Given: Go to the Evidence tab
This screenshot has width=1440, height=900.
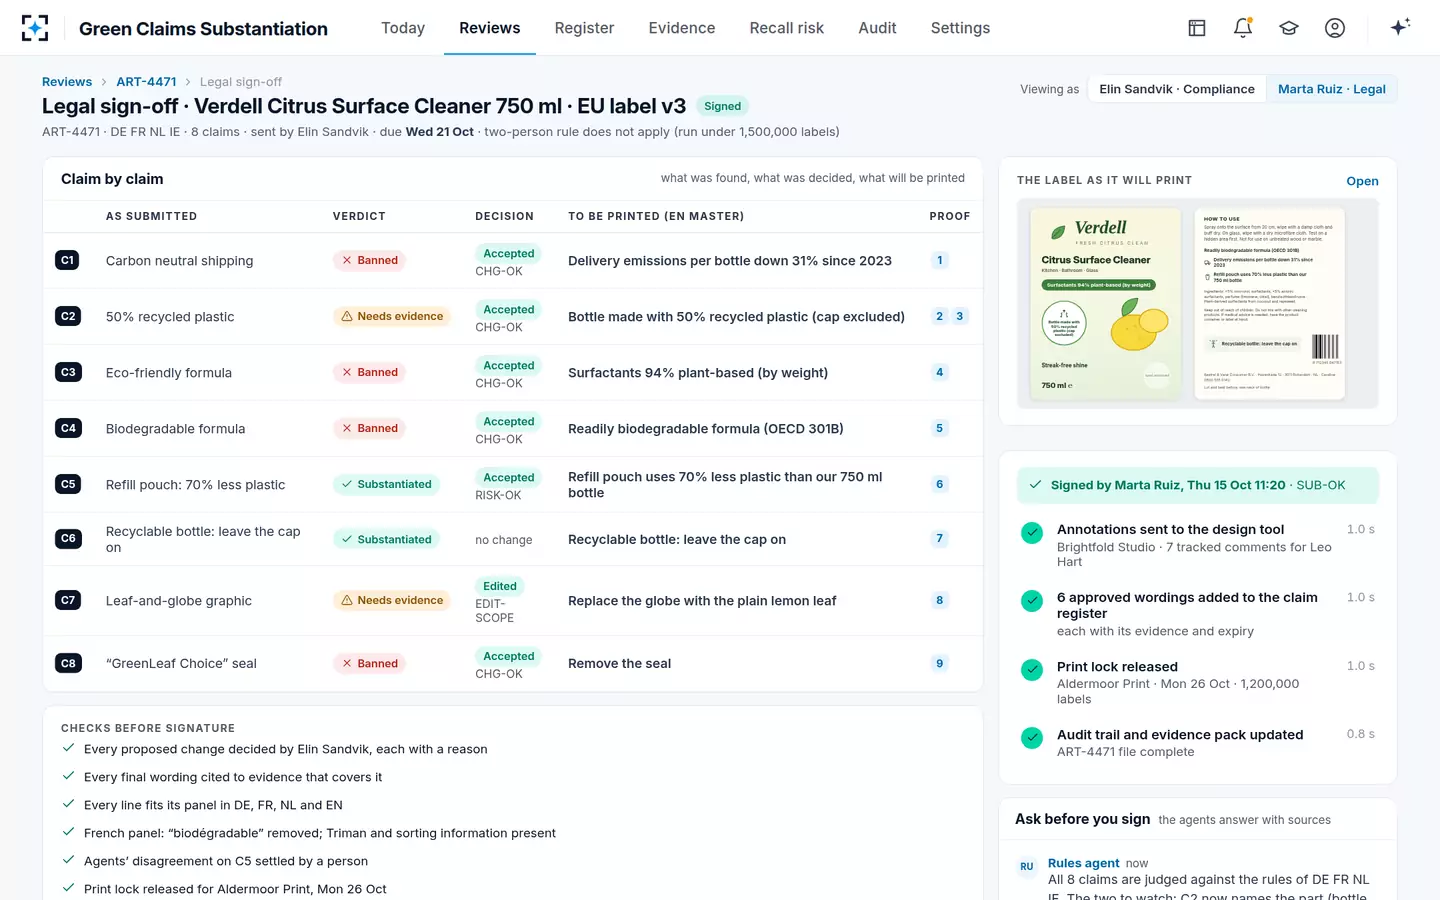Looking at the screenshot, I should click(682, 28).
